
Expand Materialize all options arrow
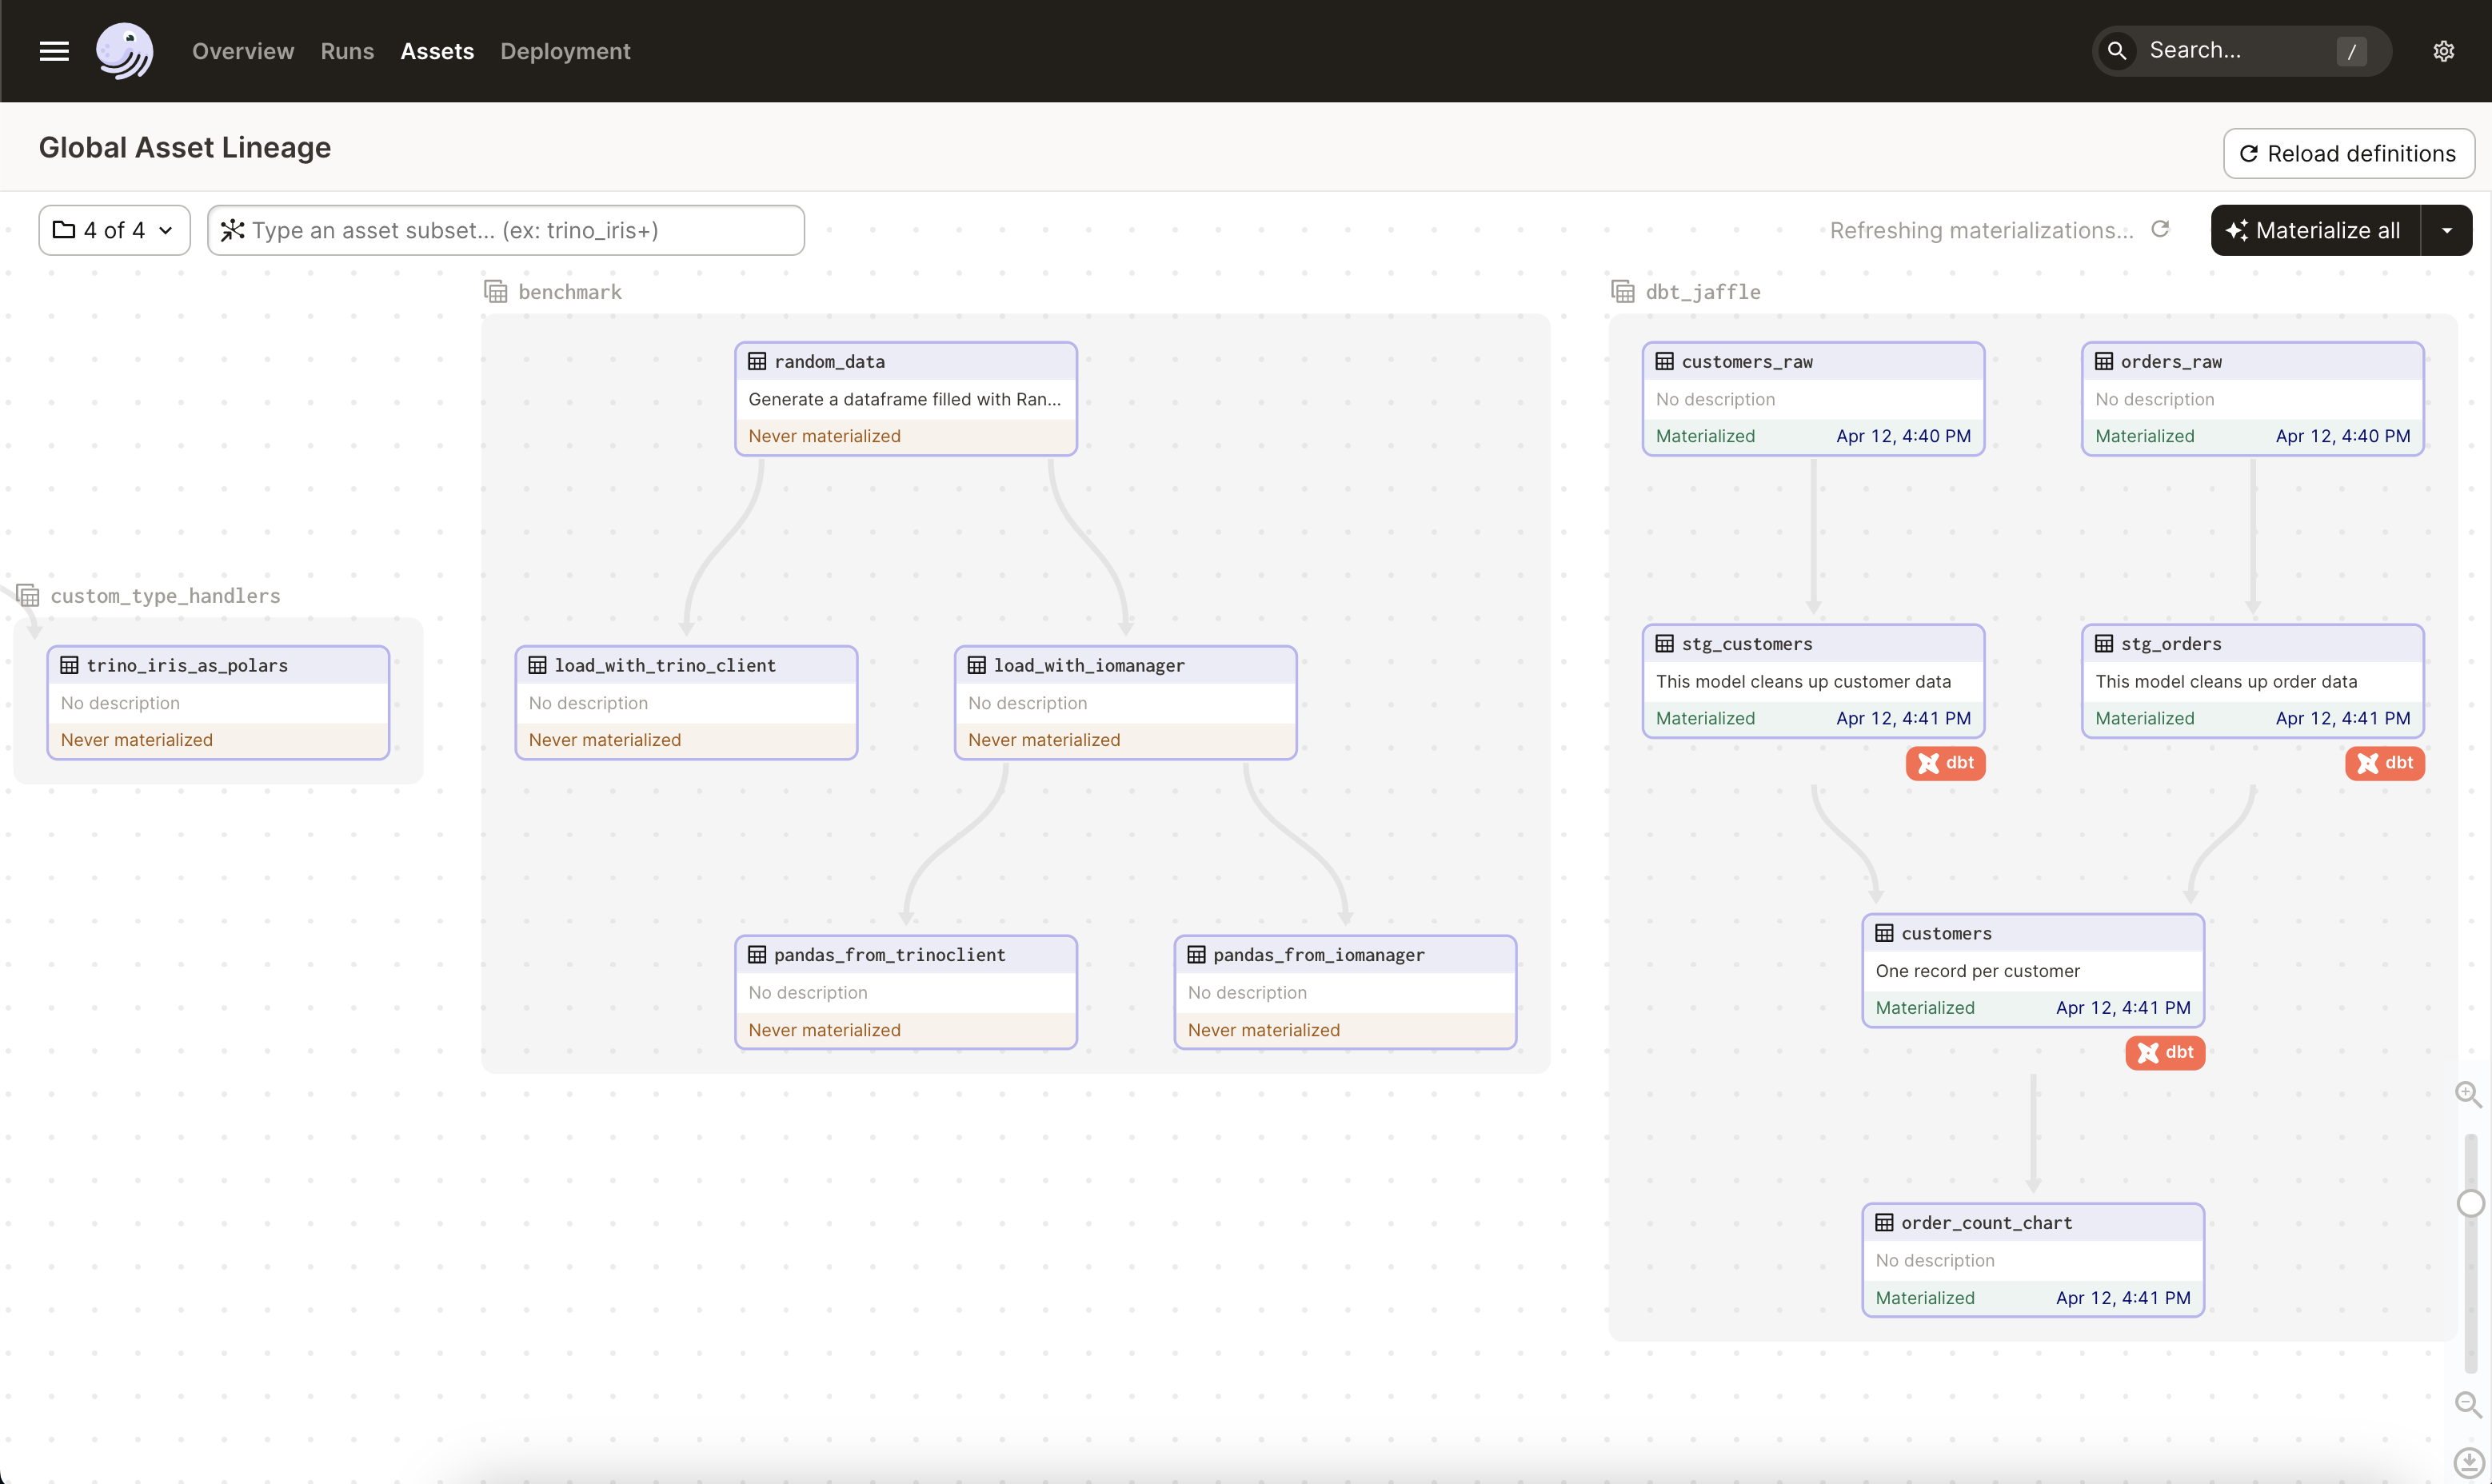tap(2447, 230)
